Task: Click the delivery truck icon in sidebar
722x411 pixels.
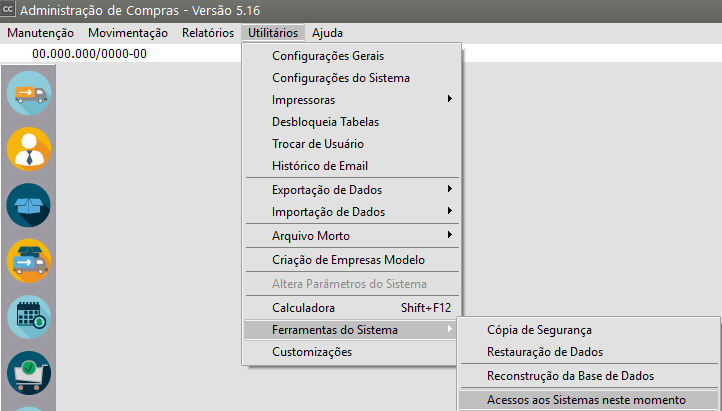Action: pos(29,93)
